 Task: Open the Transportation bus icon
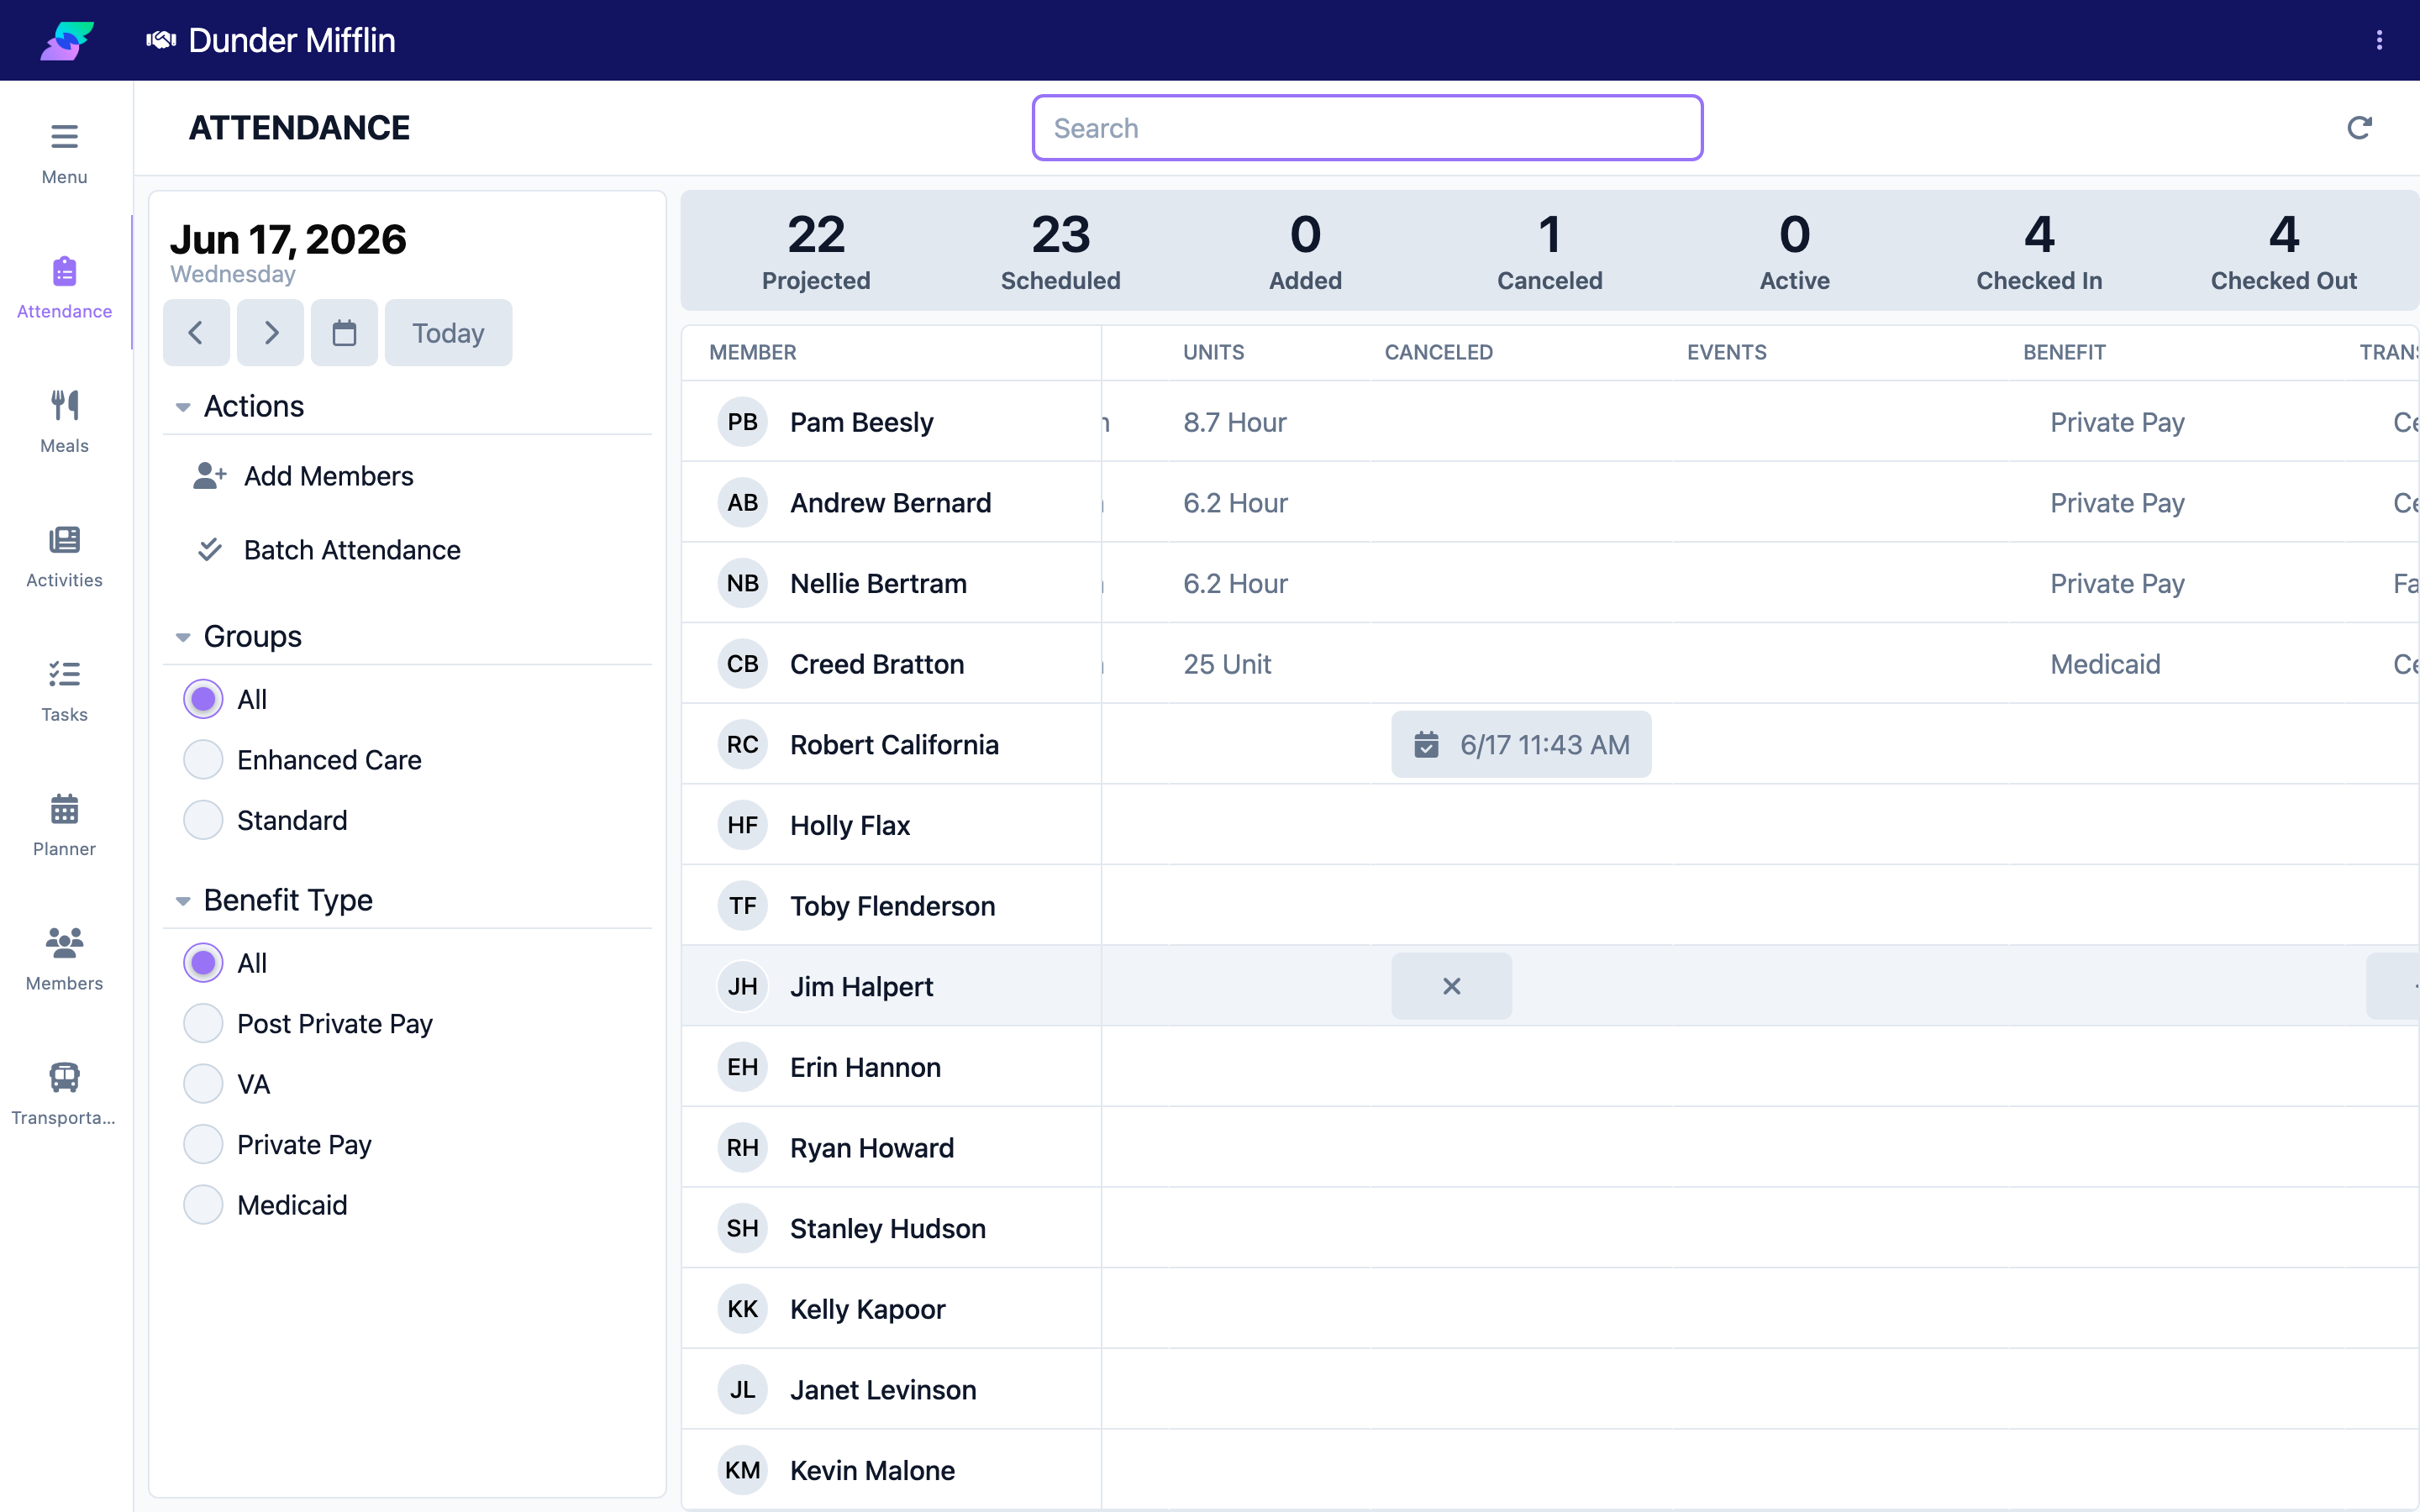64,1077
